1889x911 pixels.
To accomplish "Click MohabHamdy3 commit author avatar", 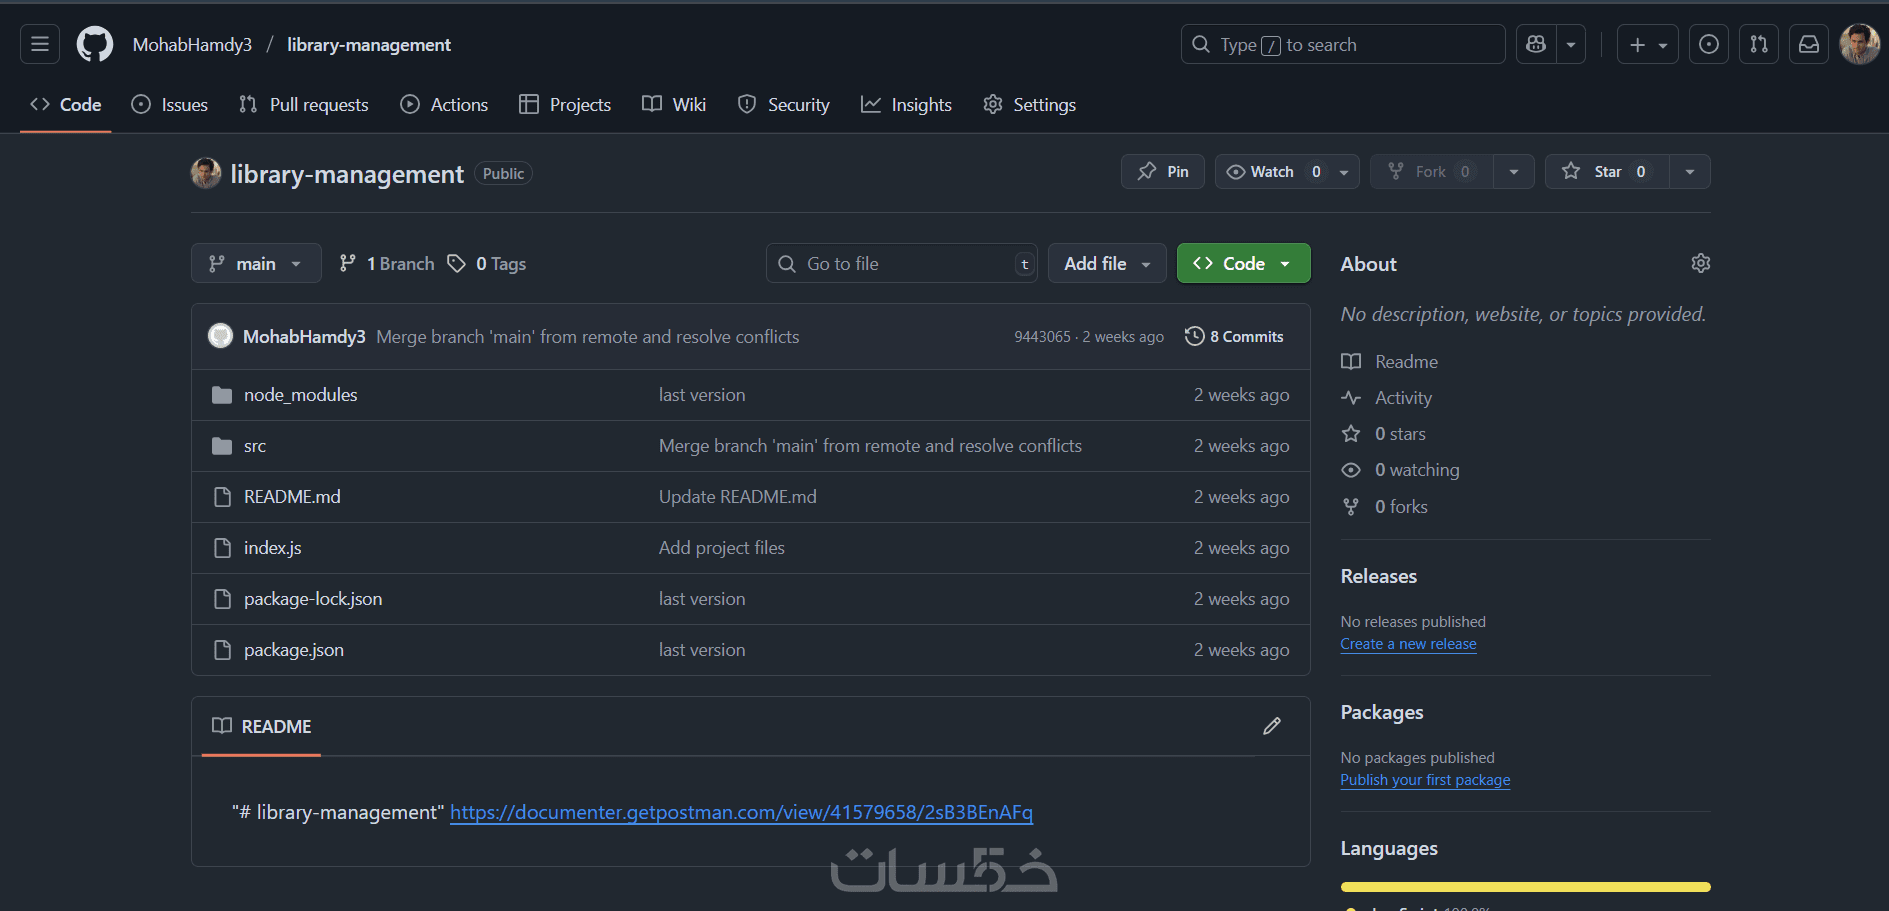I will [220, 336].
